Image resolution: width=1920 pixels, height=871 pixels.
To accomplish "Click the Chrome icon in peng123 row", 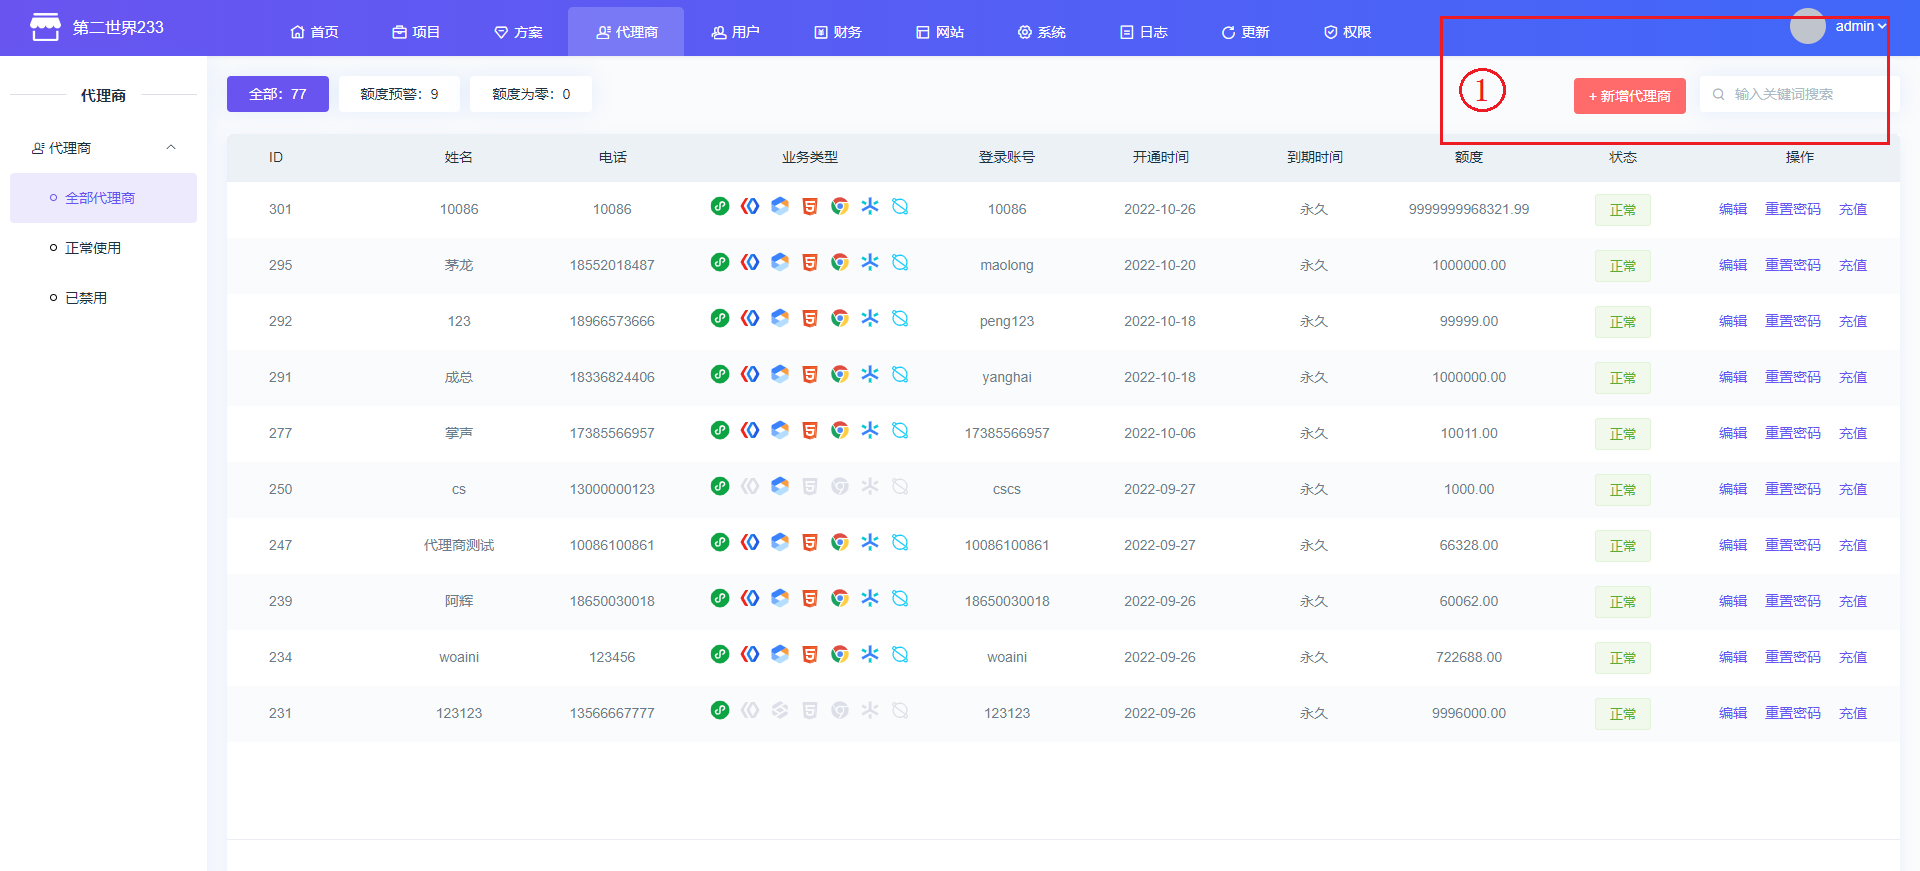I will coord(840,318).
